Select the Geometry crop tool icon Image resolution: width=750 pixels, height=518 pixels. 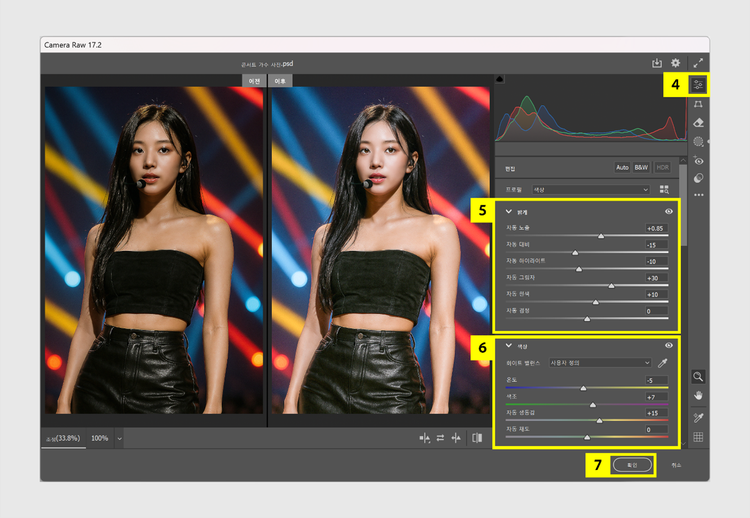tap(698, 104)
